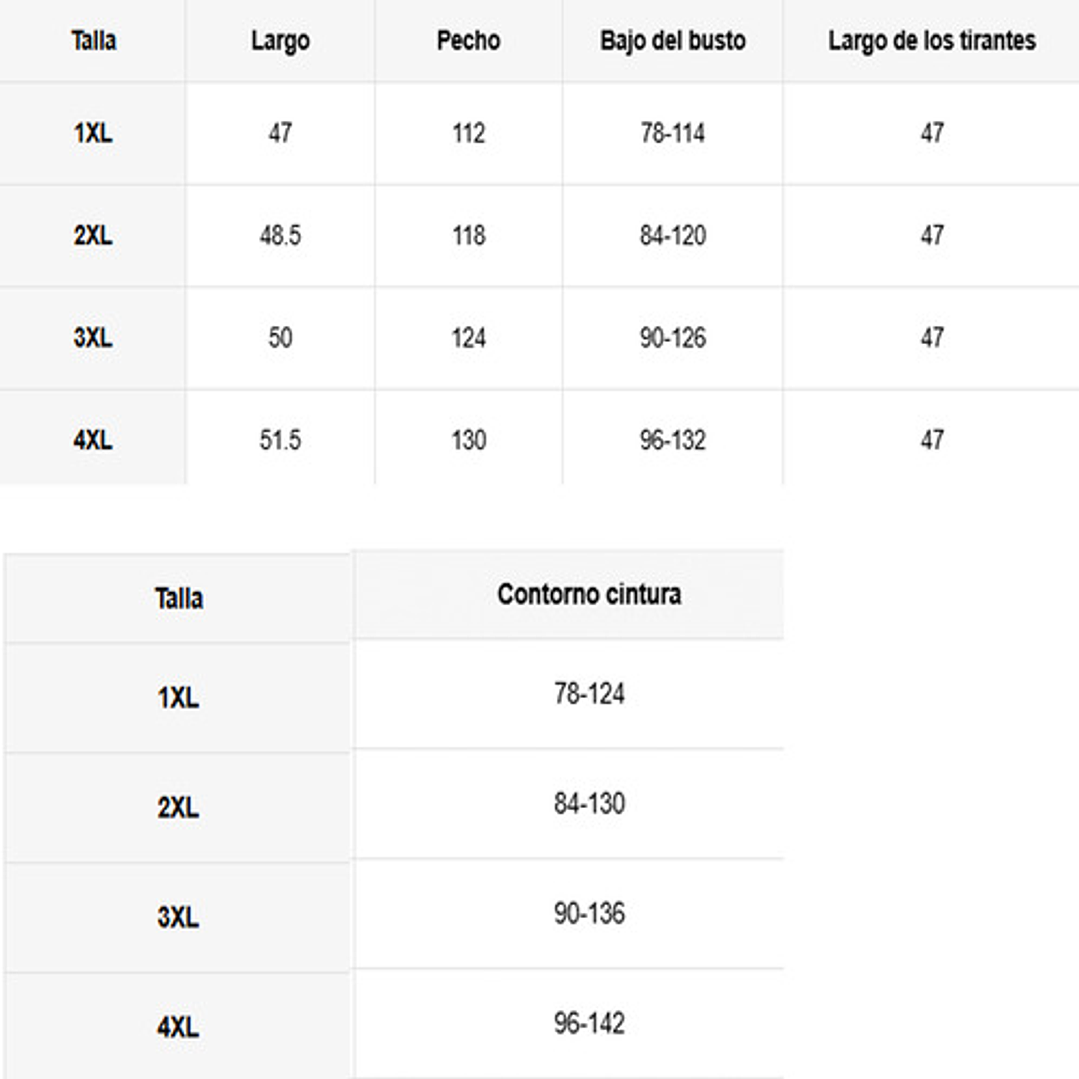The image size is (1079, 1079).
Task: Click waist range 84-130
Action: click(x=589, y=804)
